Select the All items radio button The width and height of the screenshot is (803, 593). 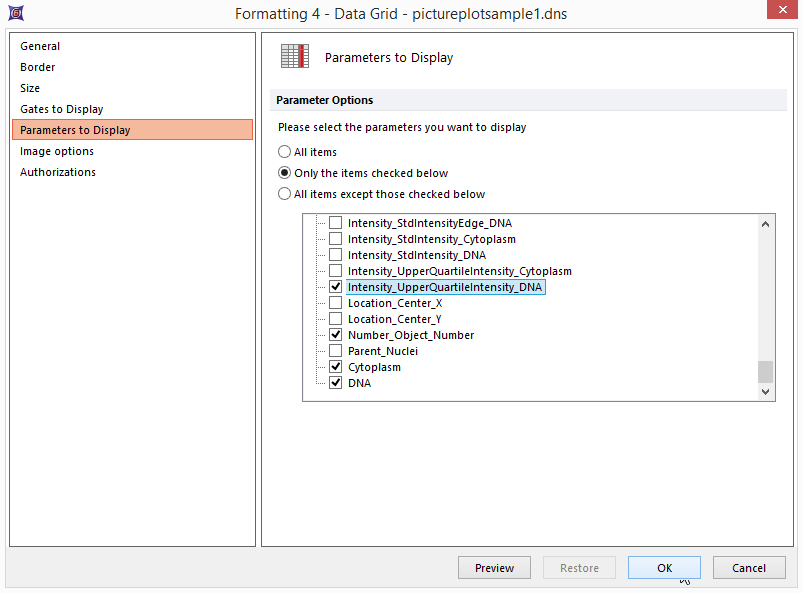(x=285, y=153)
